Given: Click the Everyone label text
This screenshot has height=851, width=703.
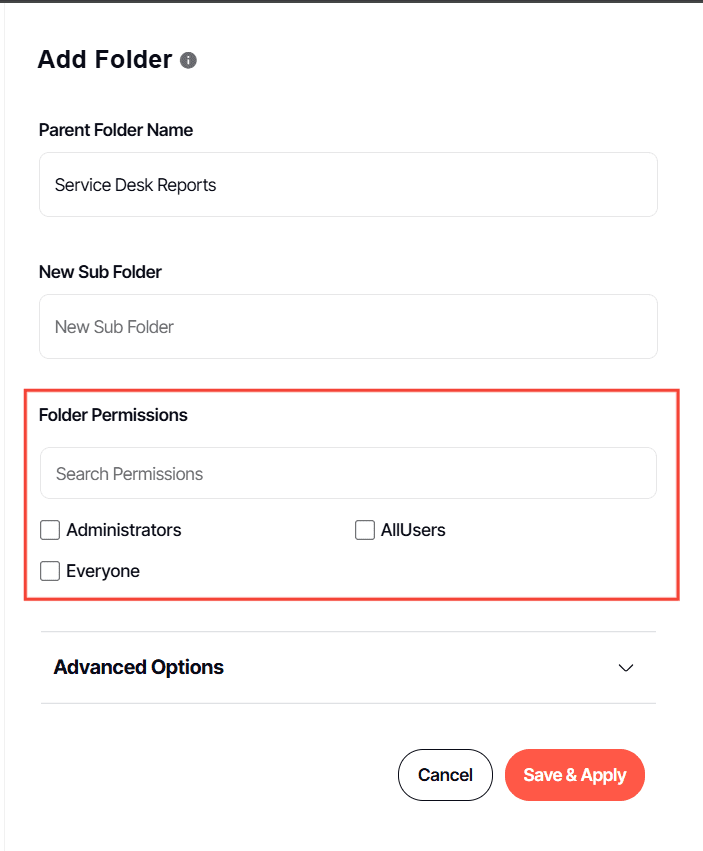Looking at the screenshot, I should [103, 571].
